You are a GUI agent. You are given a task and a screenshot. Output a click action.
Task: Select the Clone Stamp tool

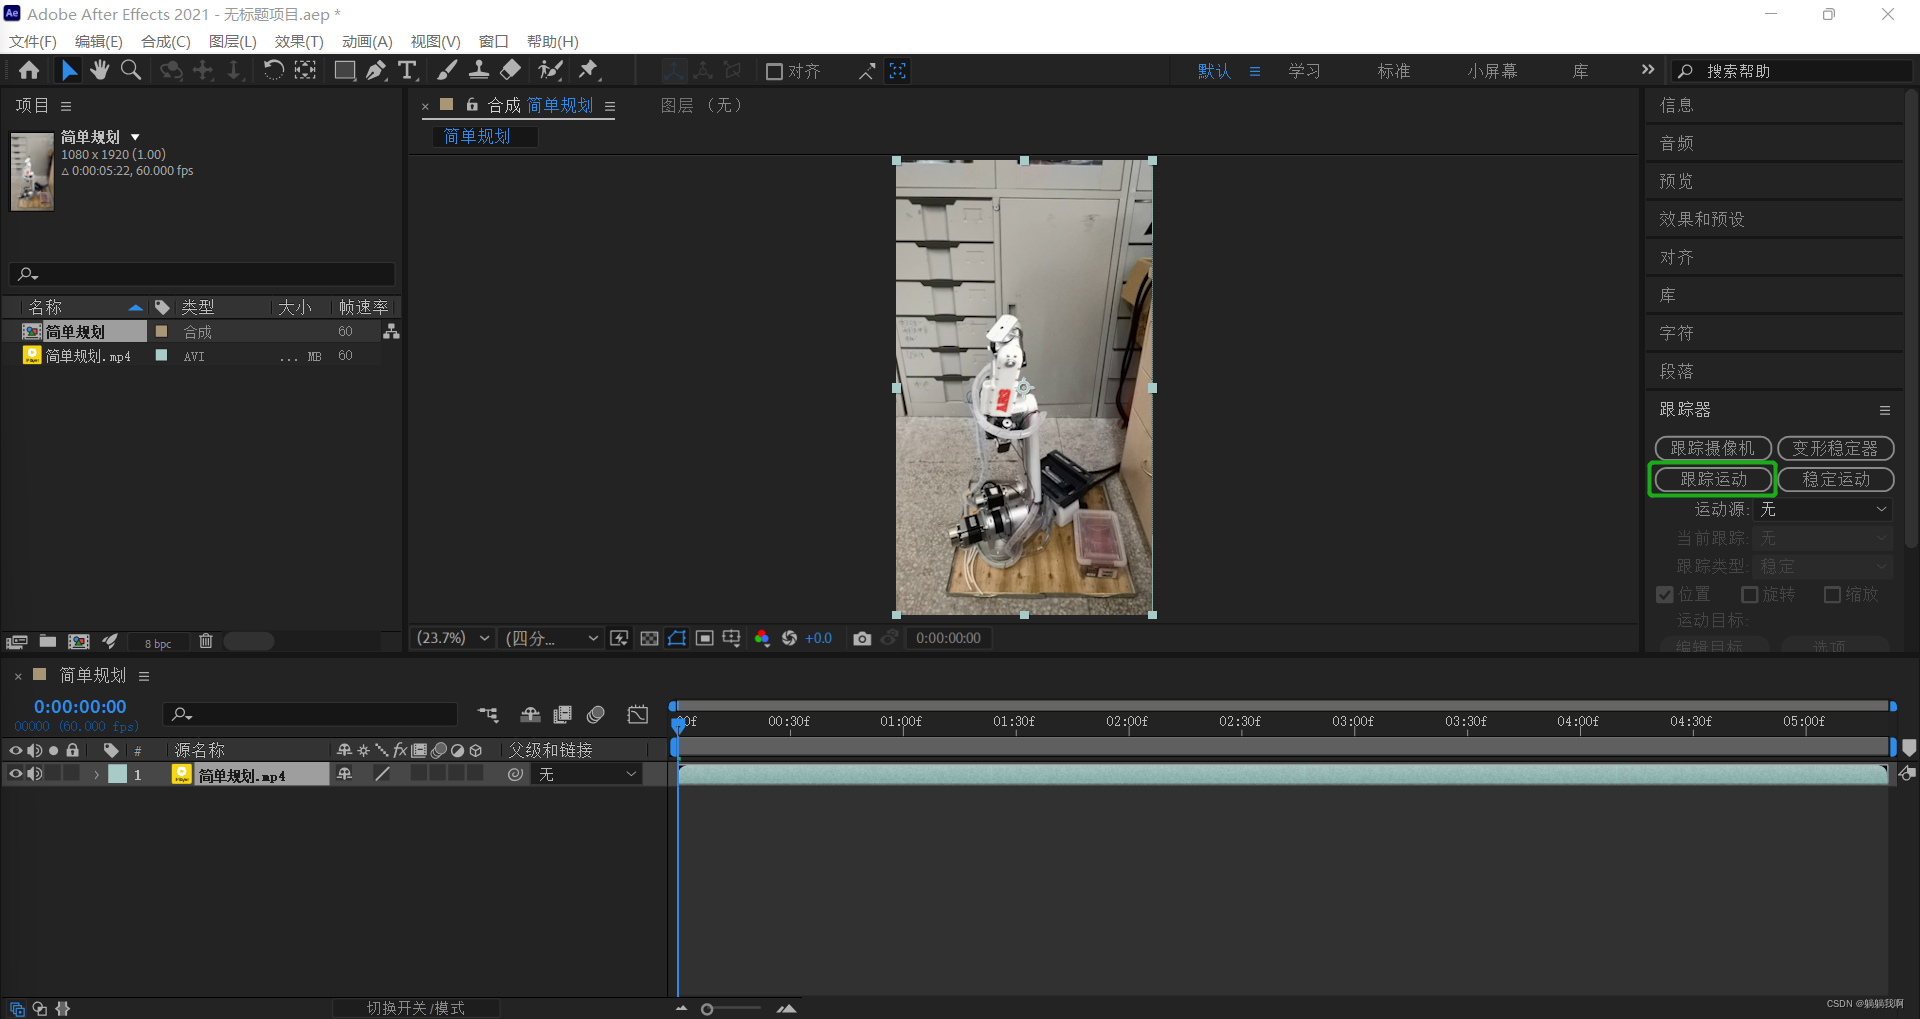click(x=479, y=70)
